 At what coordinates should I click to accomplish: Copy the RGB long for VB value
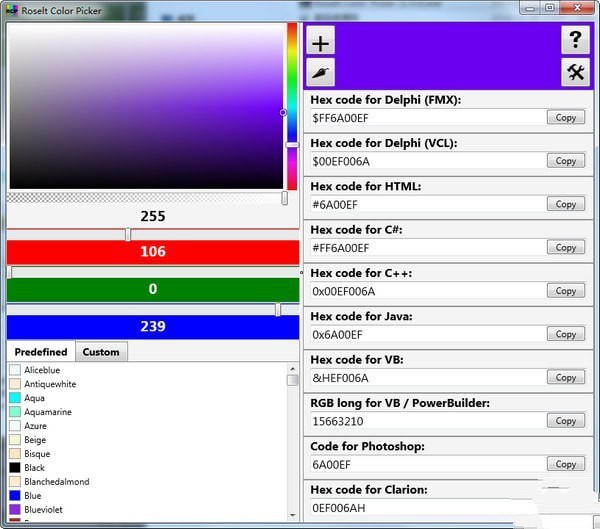tap(566, 421)
